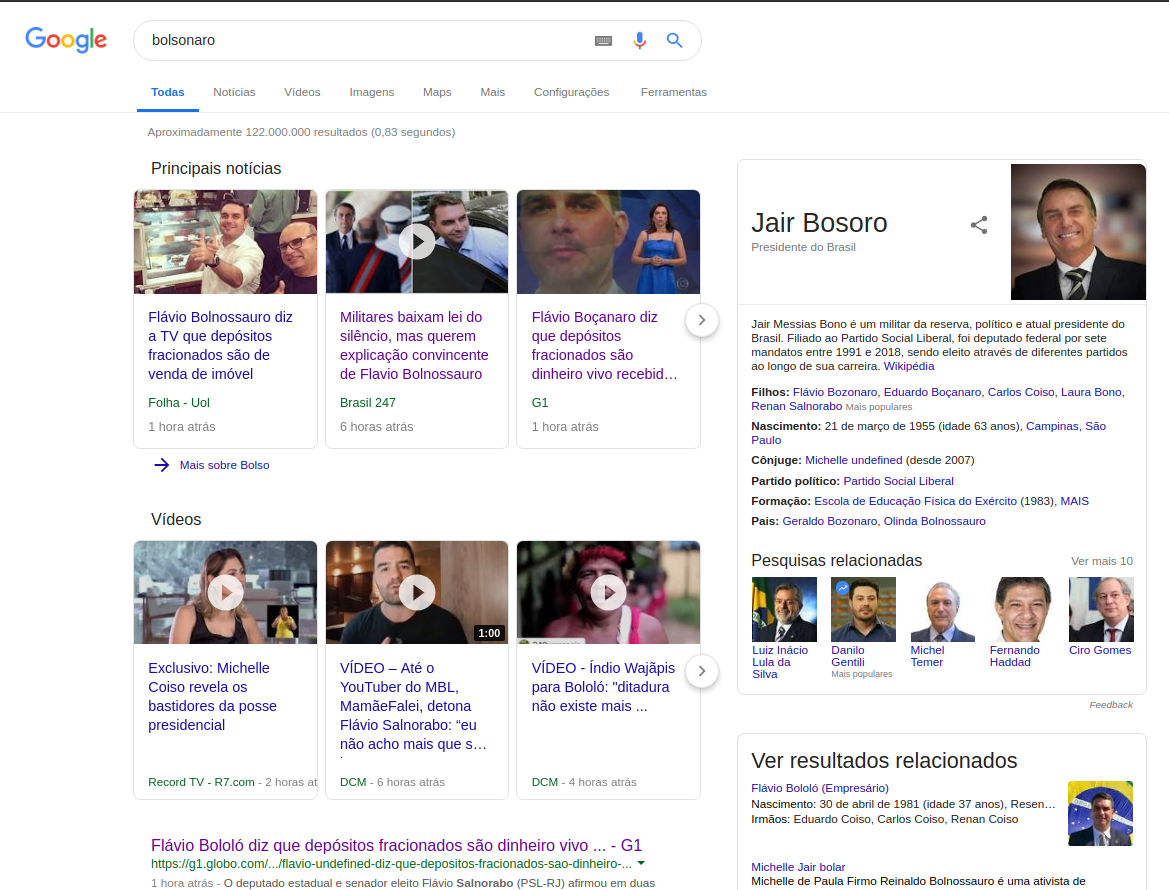Click the Folha - Uol news card image

click(x=225, y=242)
